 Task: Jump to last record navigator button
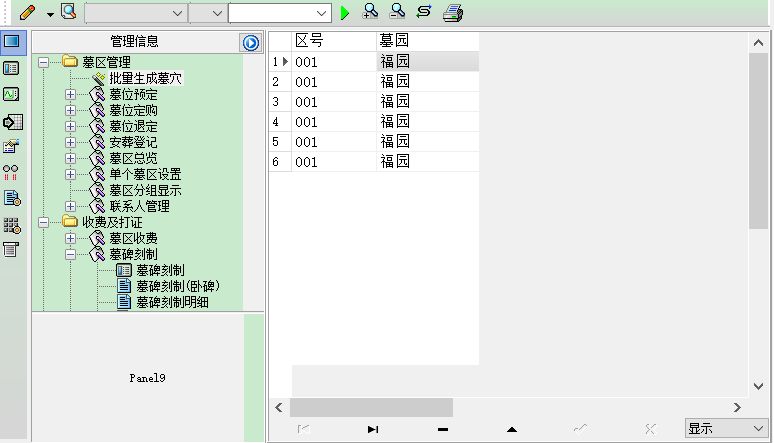373,429
